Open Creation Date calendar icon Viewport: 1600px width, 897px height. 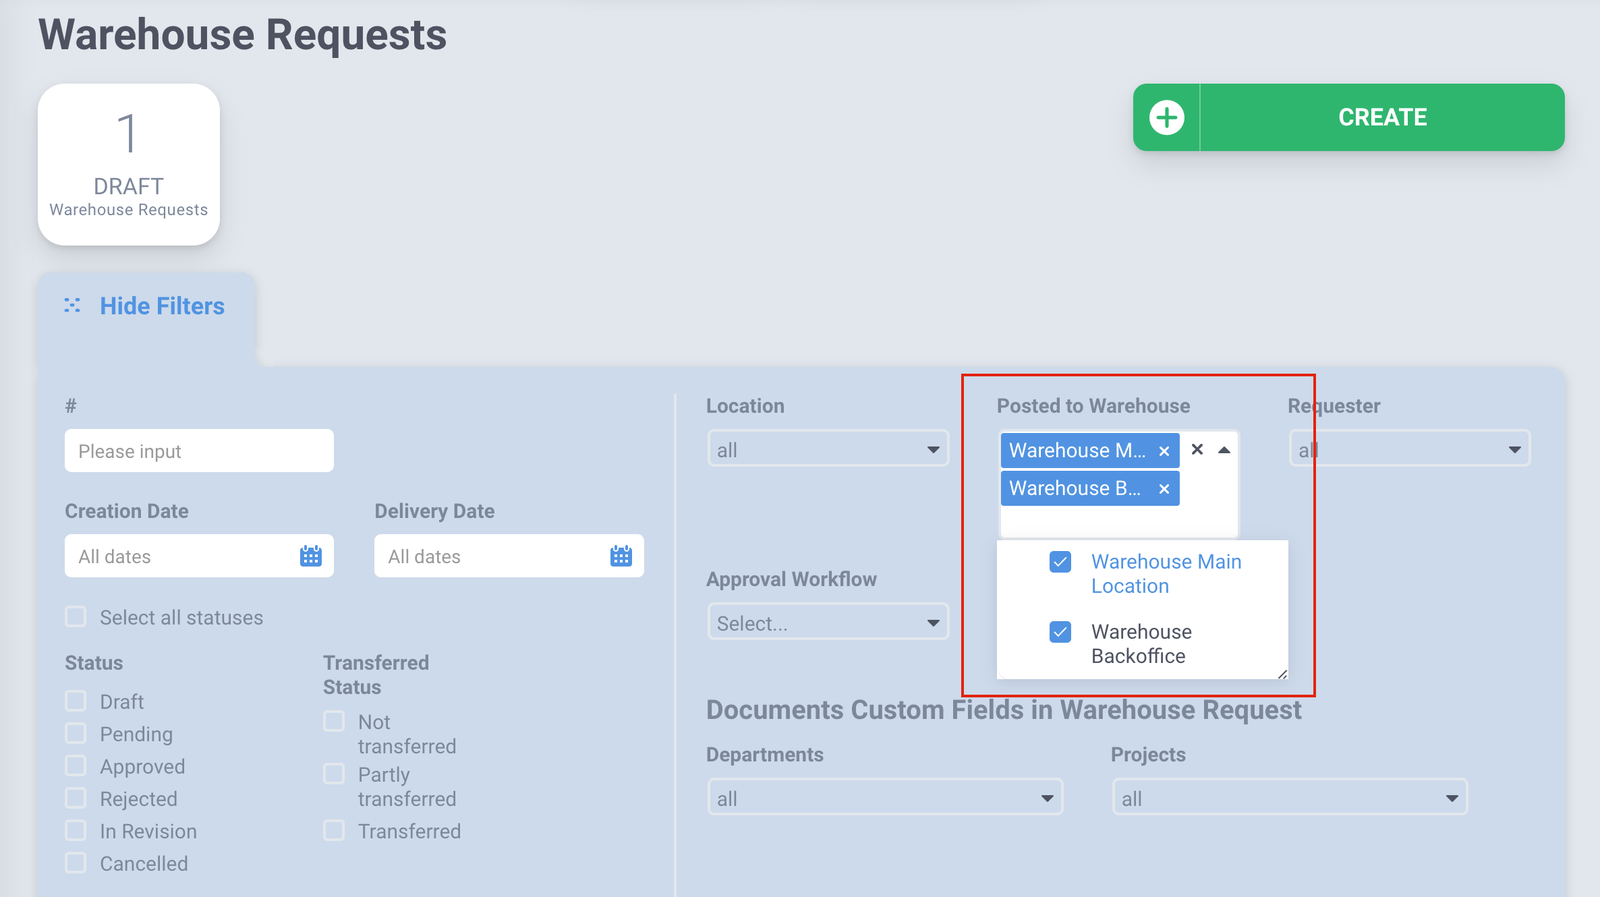[311, 556]
